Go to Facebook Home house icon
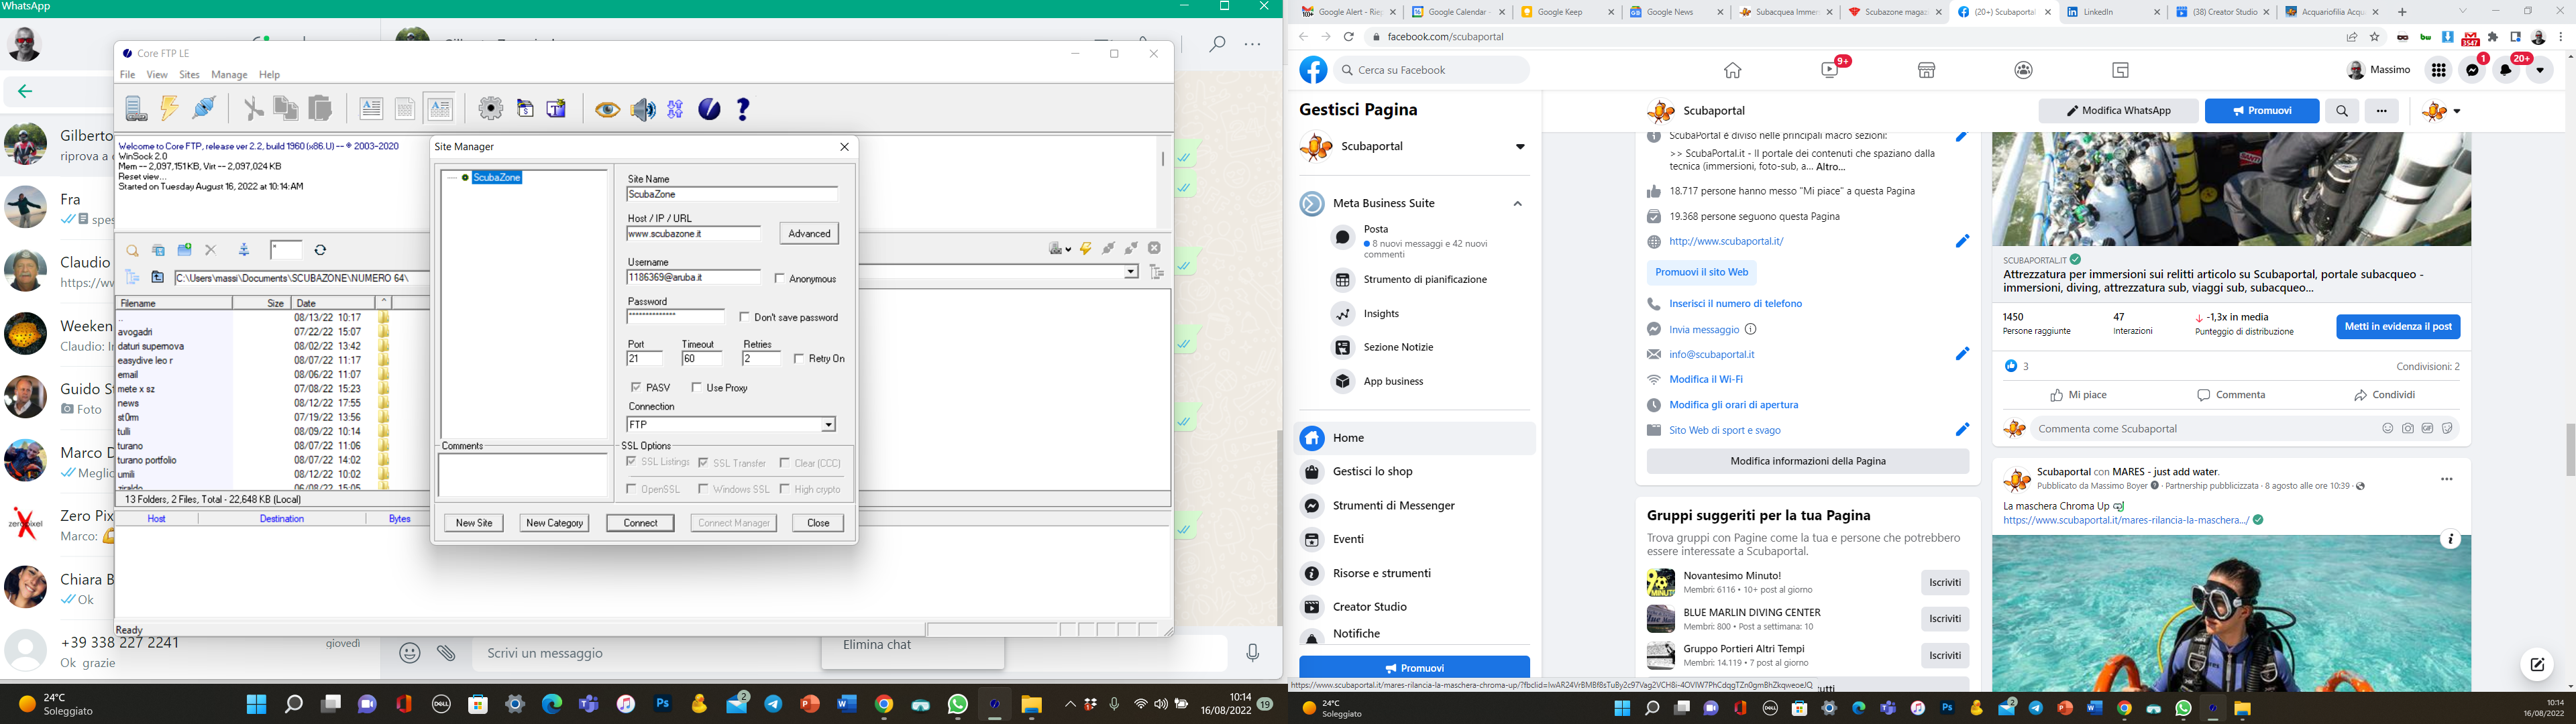This screenshot has width=2576, height=724. click(1733, 70)
